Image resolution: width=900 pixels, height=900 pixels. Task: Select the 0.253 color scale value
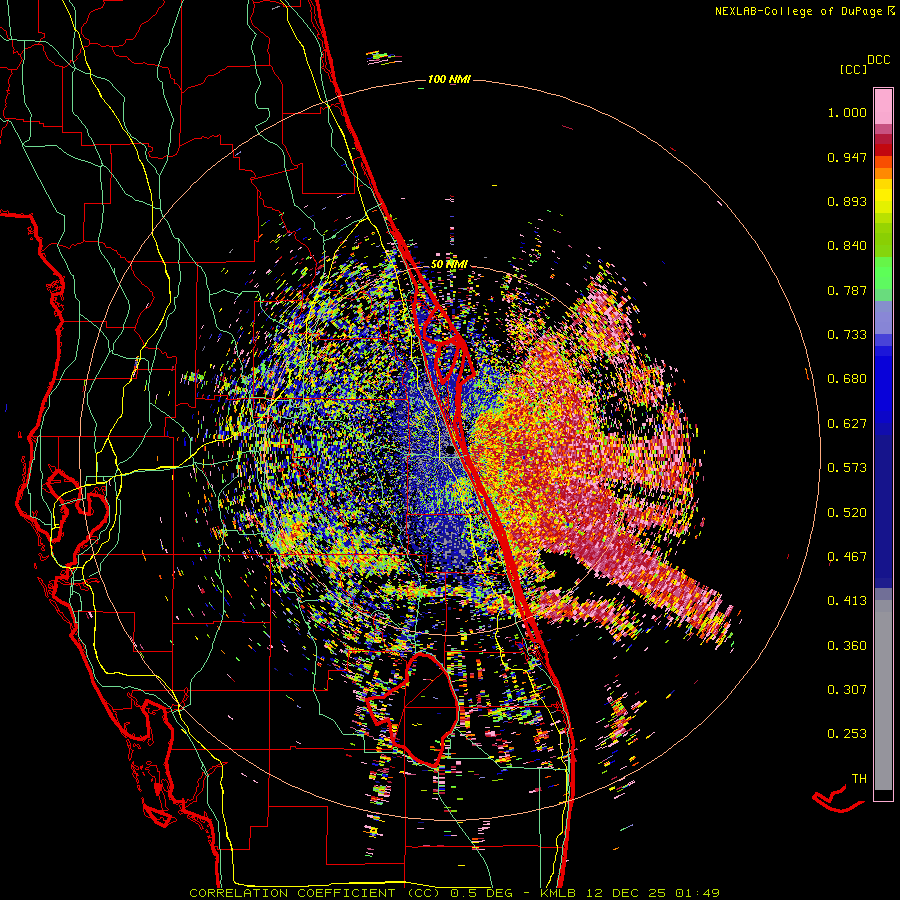tap(847, 734)
